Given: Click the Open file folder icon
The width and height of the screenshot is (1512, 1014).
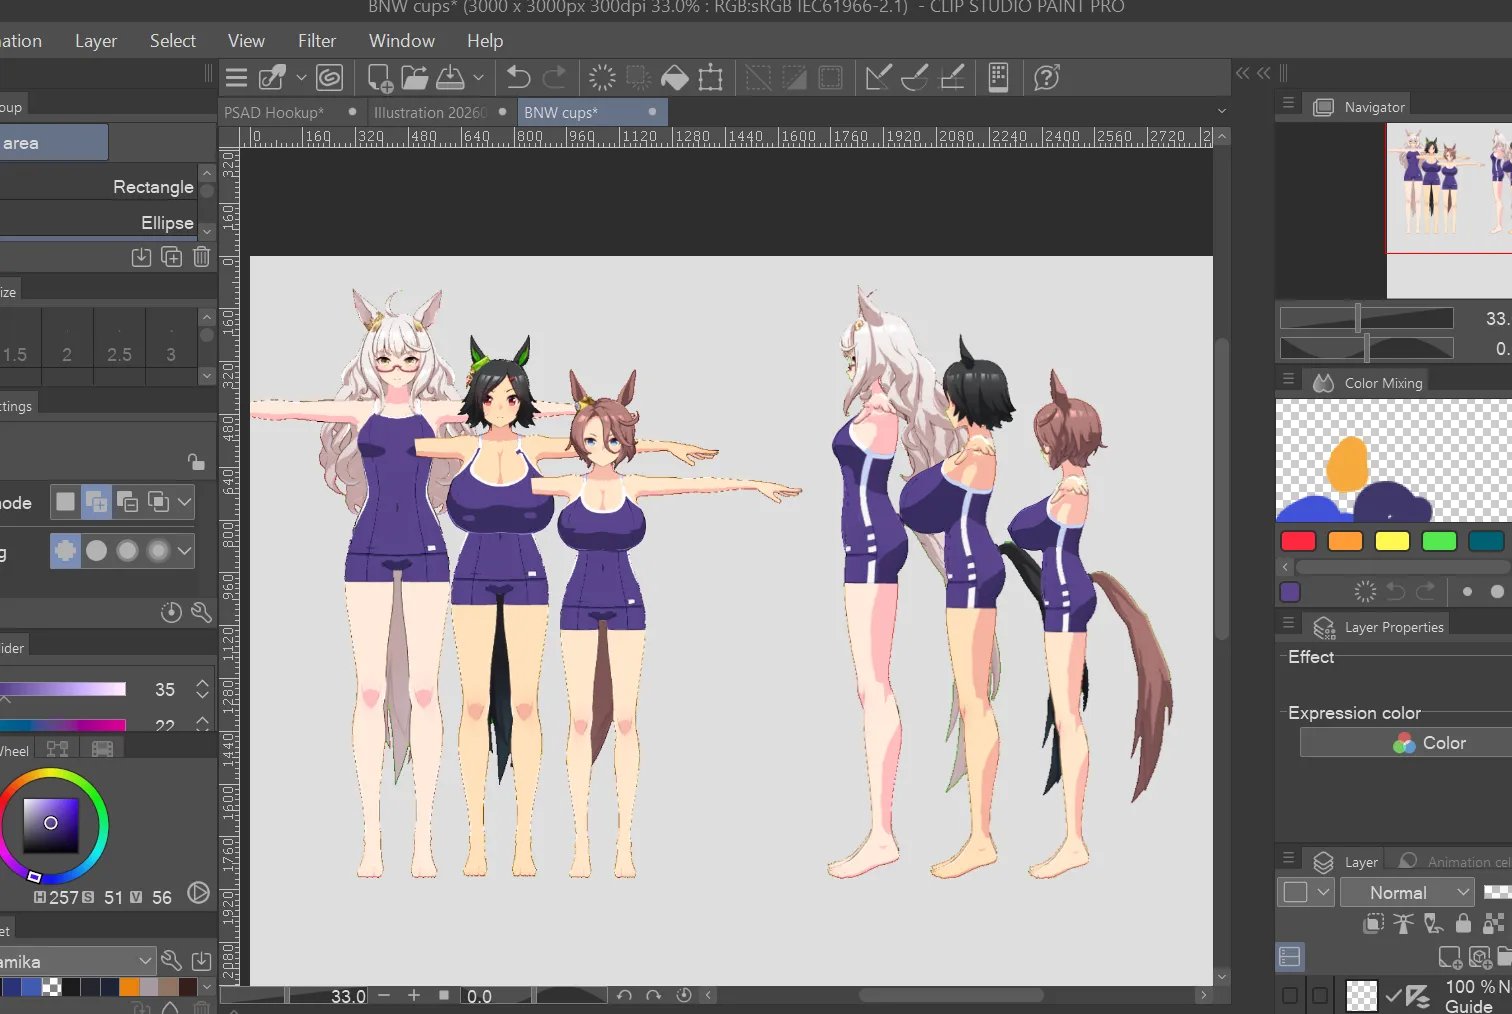Looking at the screenshot, I should pos(415,78).
